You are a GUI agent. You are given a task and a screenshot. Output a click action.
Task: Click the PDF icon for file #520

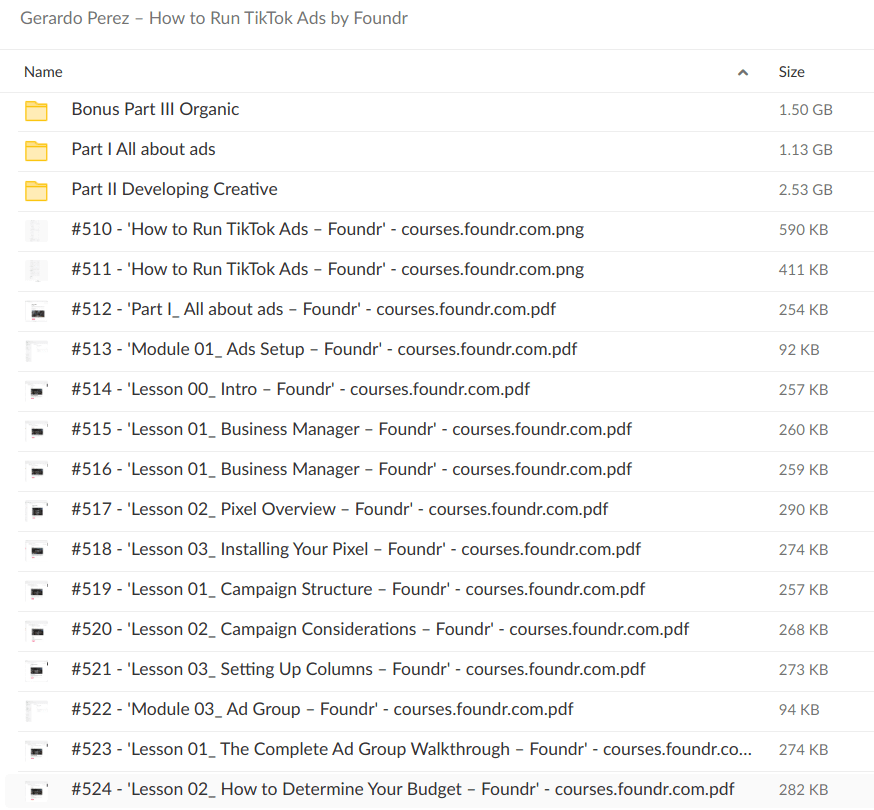[36, 630]
